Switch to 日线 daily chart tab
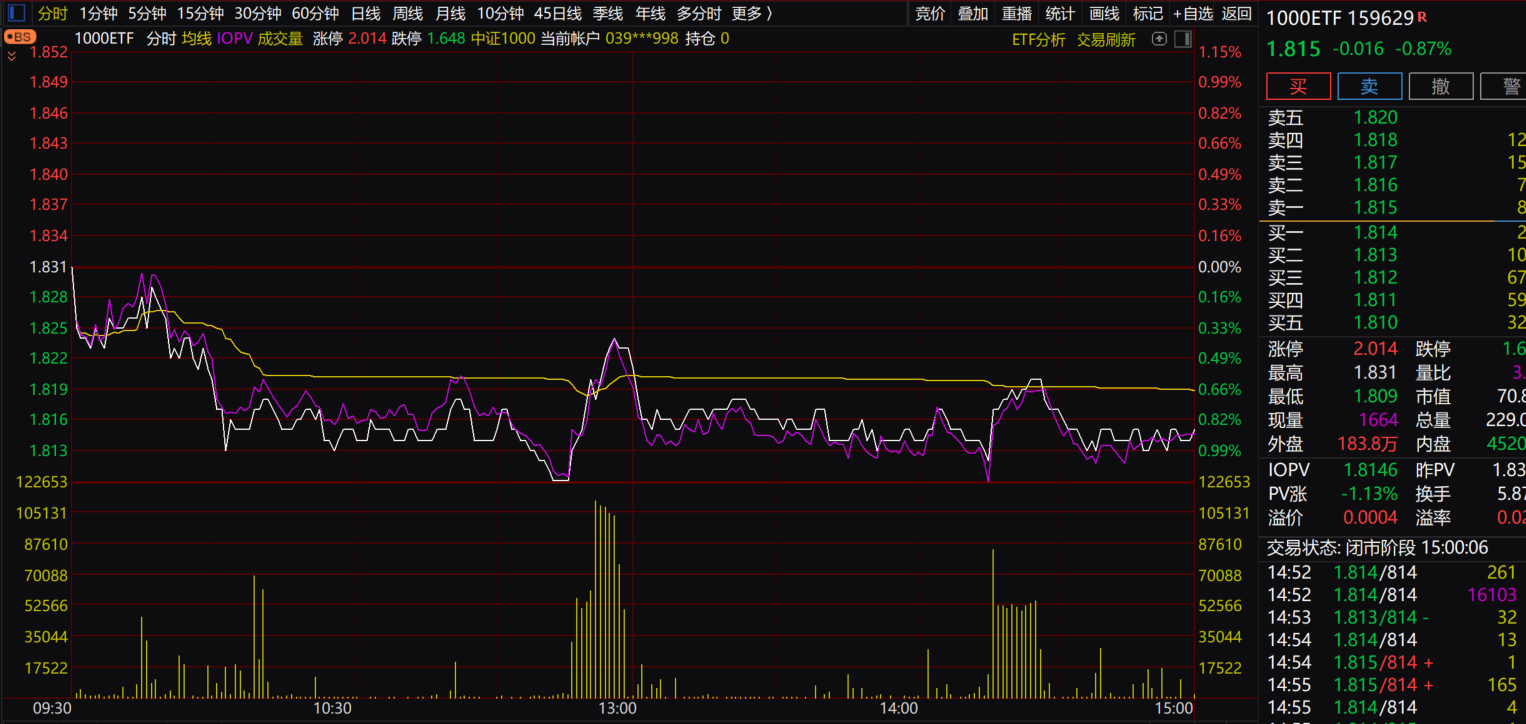Viewport: 1526px width, 724px height. (365, 13)
